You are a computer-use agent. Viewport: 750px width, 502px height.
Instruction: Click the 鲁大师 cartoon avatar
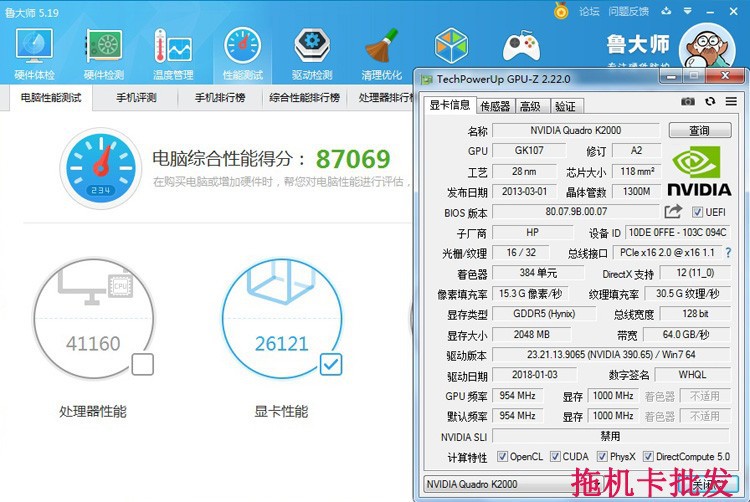707,46
